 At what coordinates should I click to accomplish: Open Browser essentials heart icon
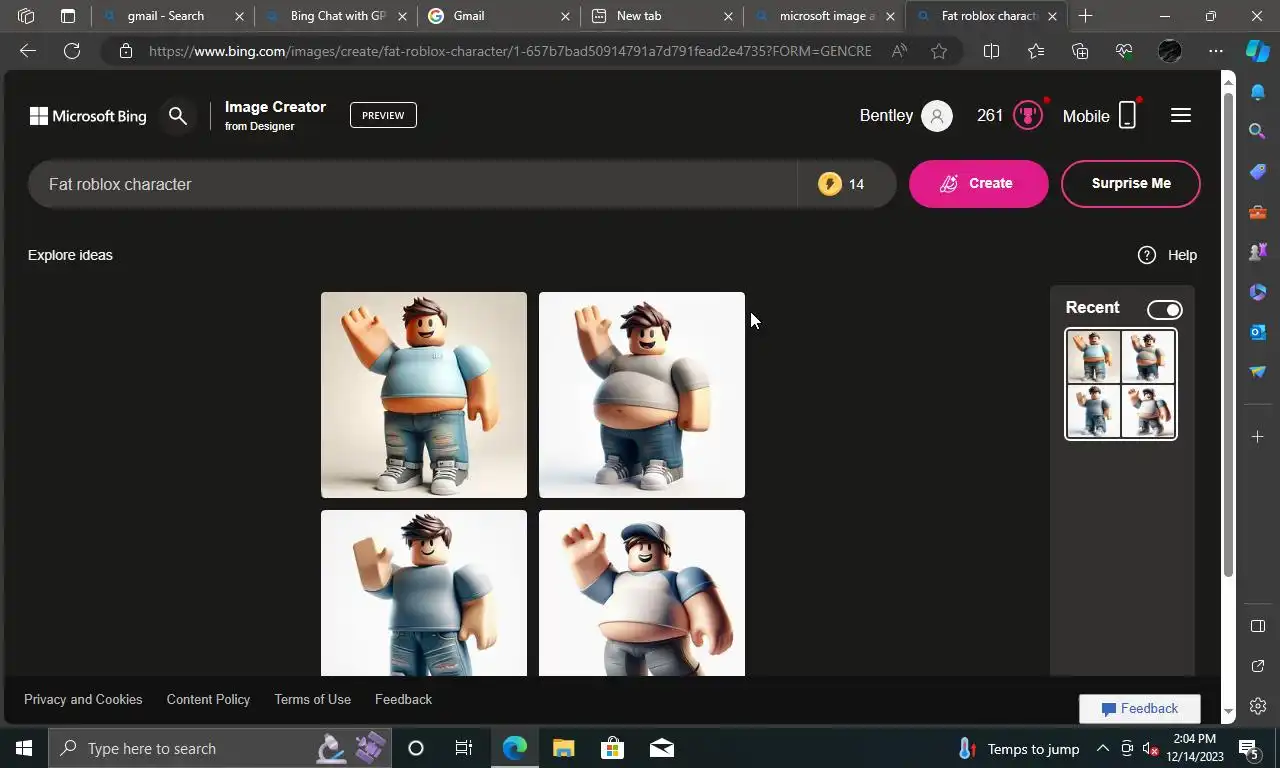pyautogui.click(x=1124, y=51)
